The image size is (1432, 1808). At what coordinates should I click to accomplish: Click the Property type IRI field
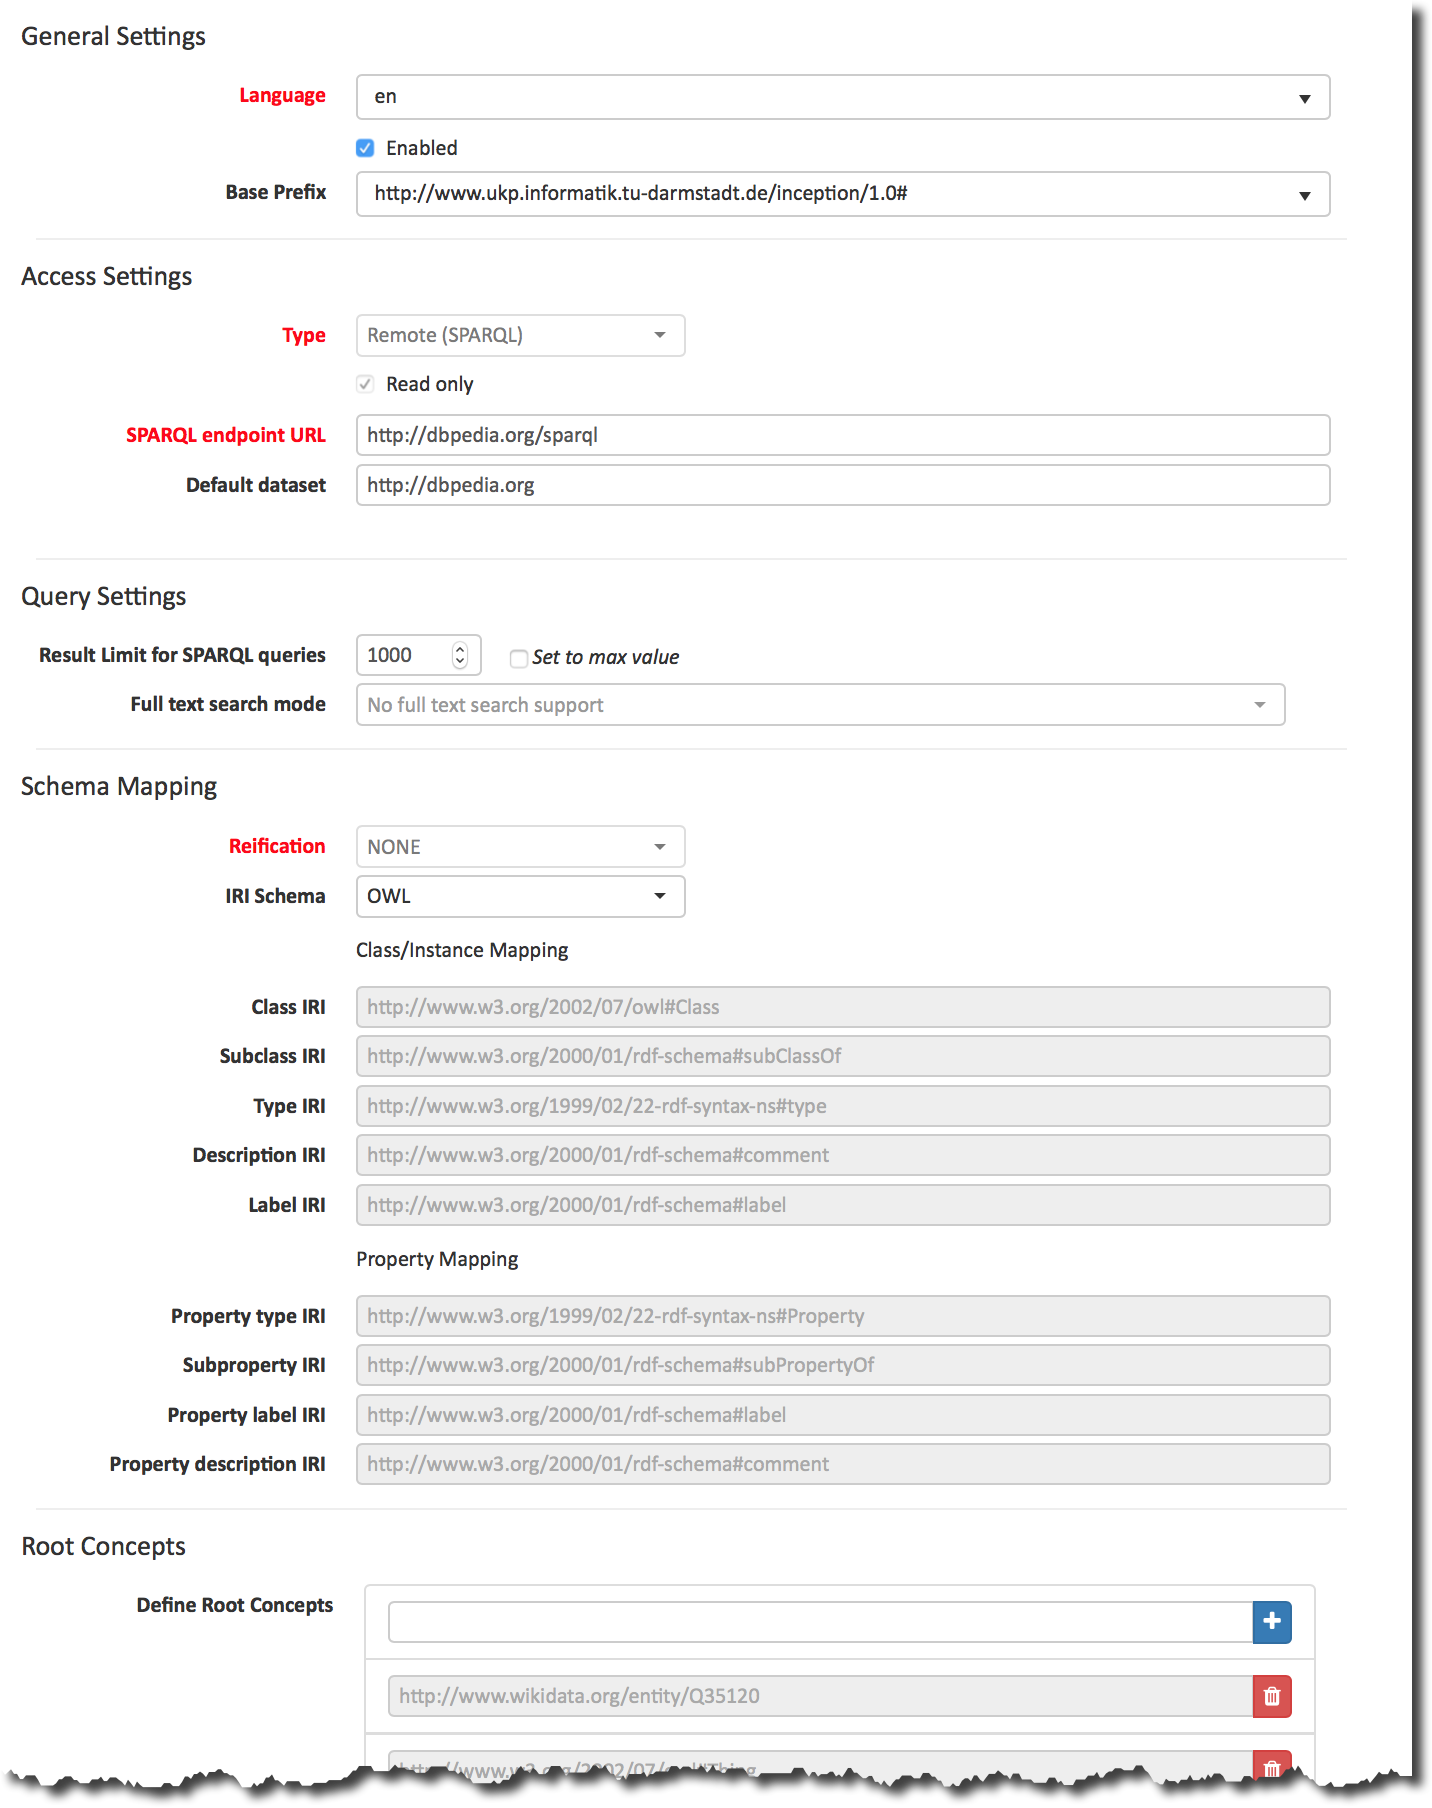pos(842,1316)
